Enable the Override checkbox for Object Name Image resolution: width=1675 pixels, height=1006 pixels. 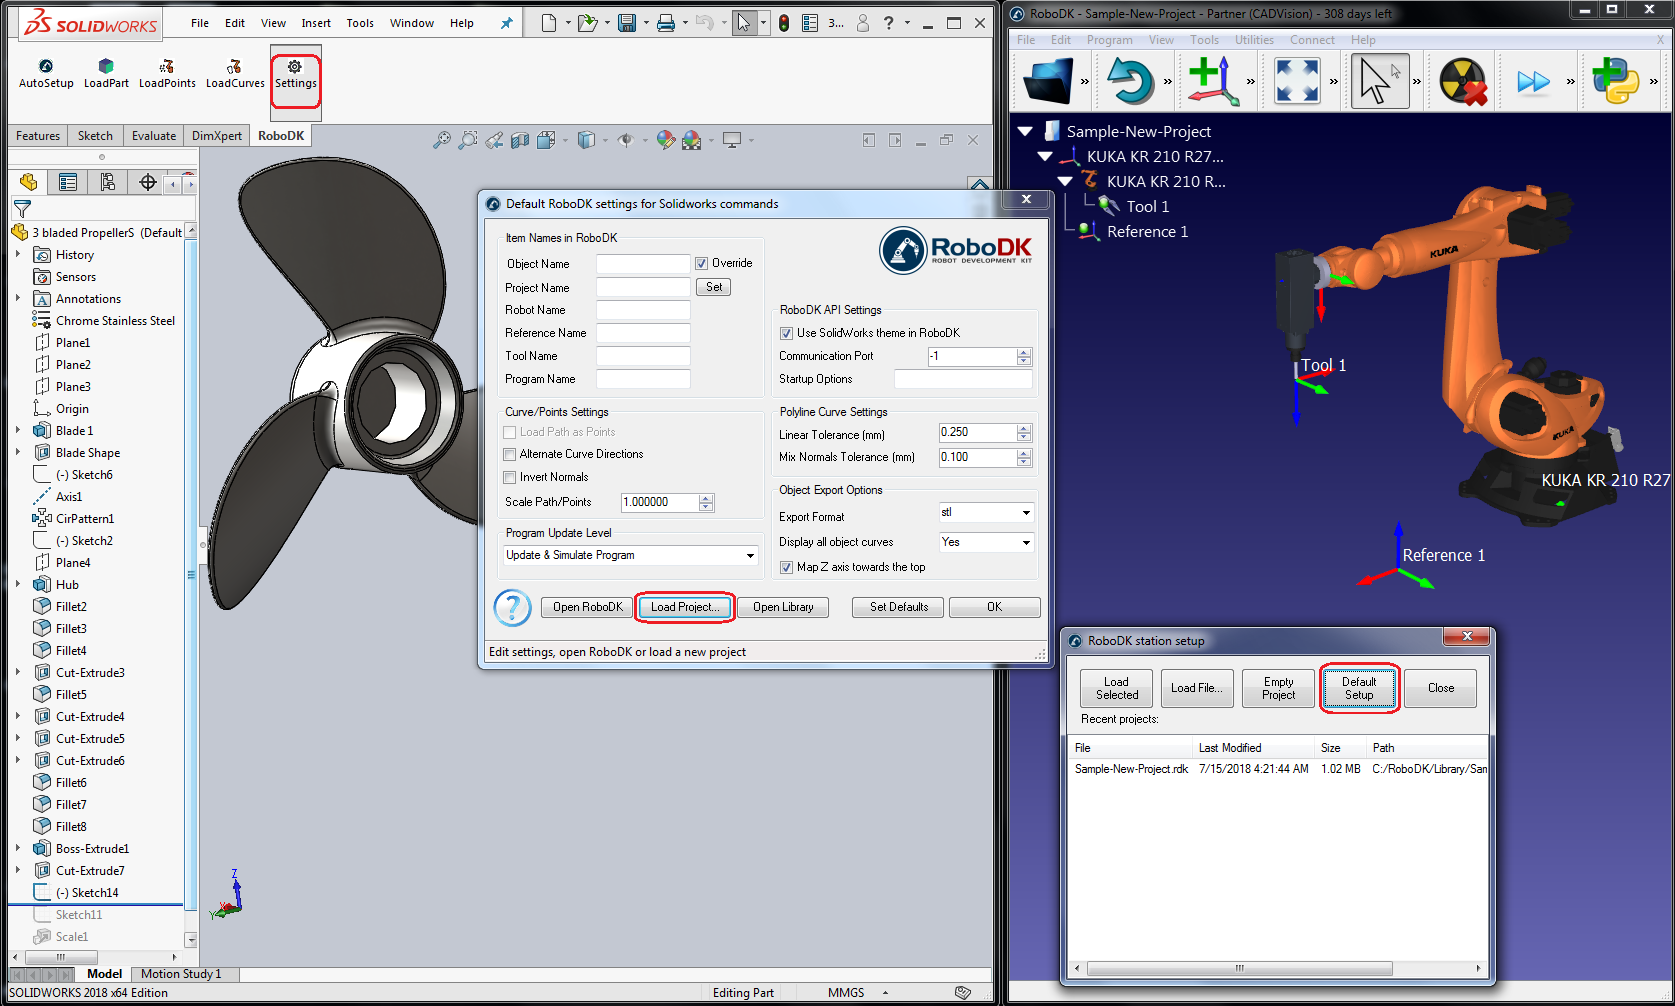click(x=701, y=263)
